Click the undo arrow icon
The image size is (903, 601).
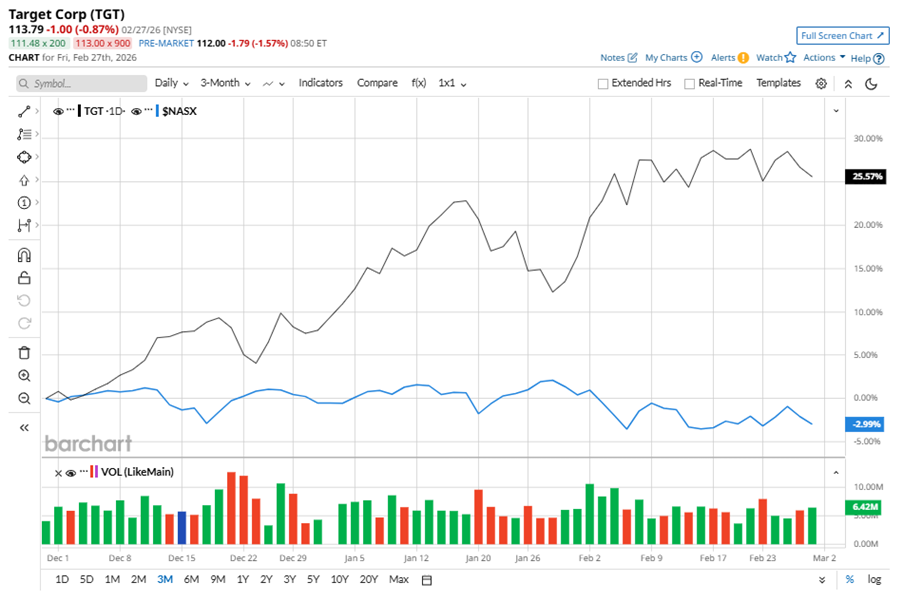tap(24, 300)
